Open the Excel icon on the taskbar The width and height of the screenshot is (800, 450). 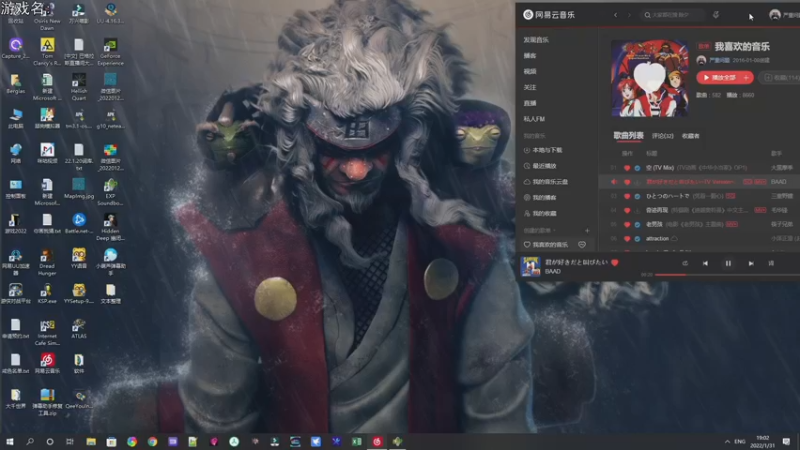357,441
